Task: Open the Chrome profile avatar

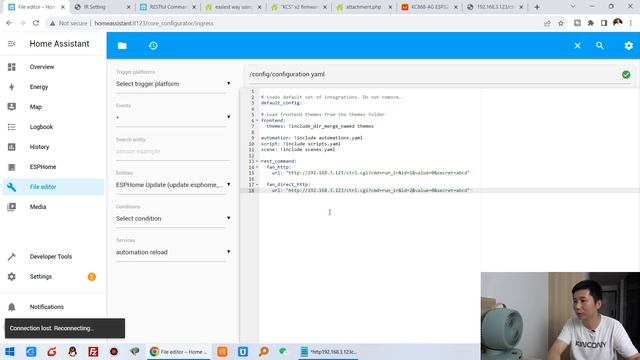Action: click(x=618, y=23)
